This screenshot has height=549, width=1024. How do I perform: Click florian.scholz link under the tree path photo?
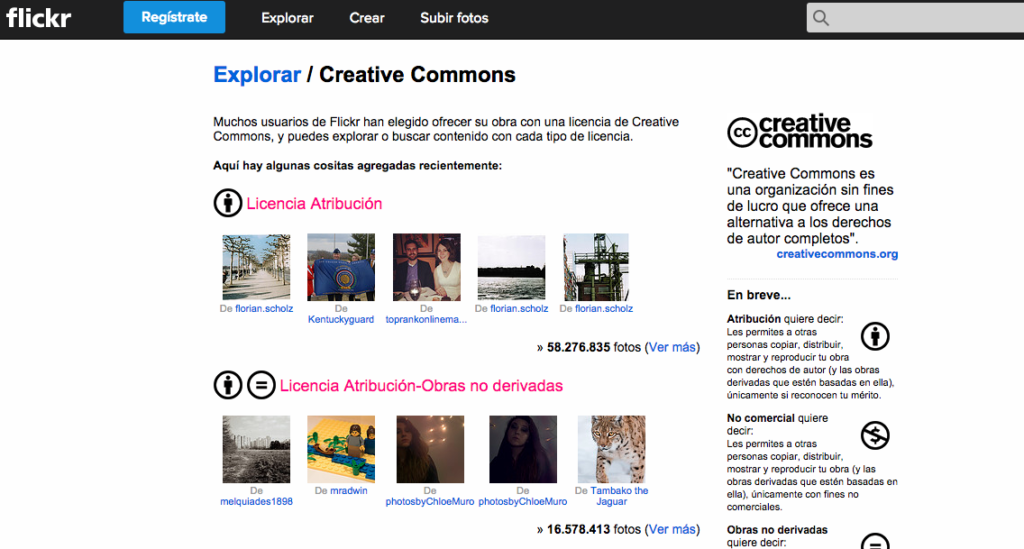click(264, 308)
